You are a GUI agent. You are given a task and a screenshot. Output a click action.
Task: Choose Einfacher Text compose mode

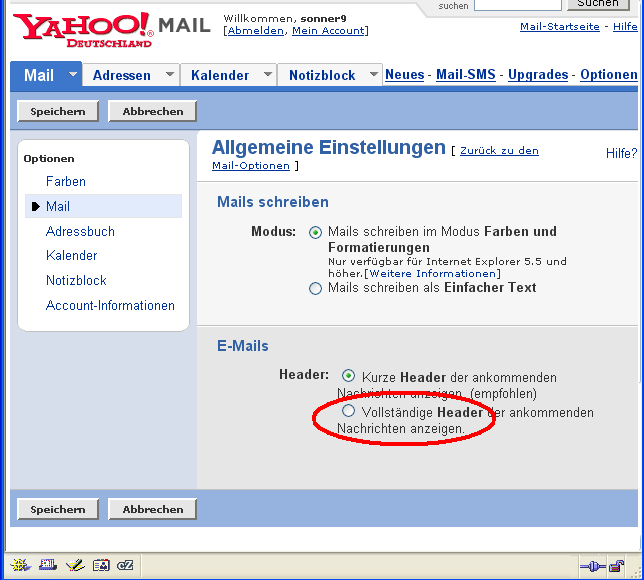coord(315,288)
